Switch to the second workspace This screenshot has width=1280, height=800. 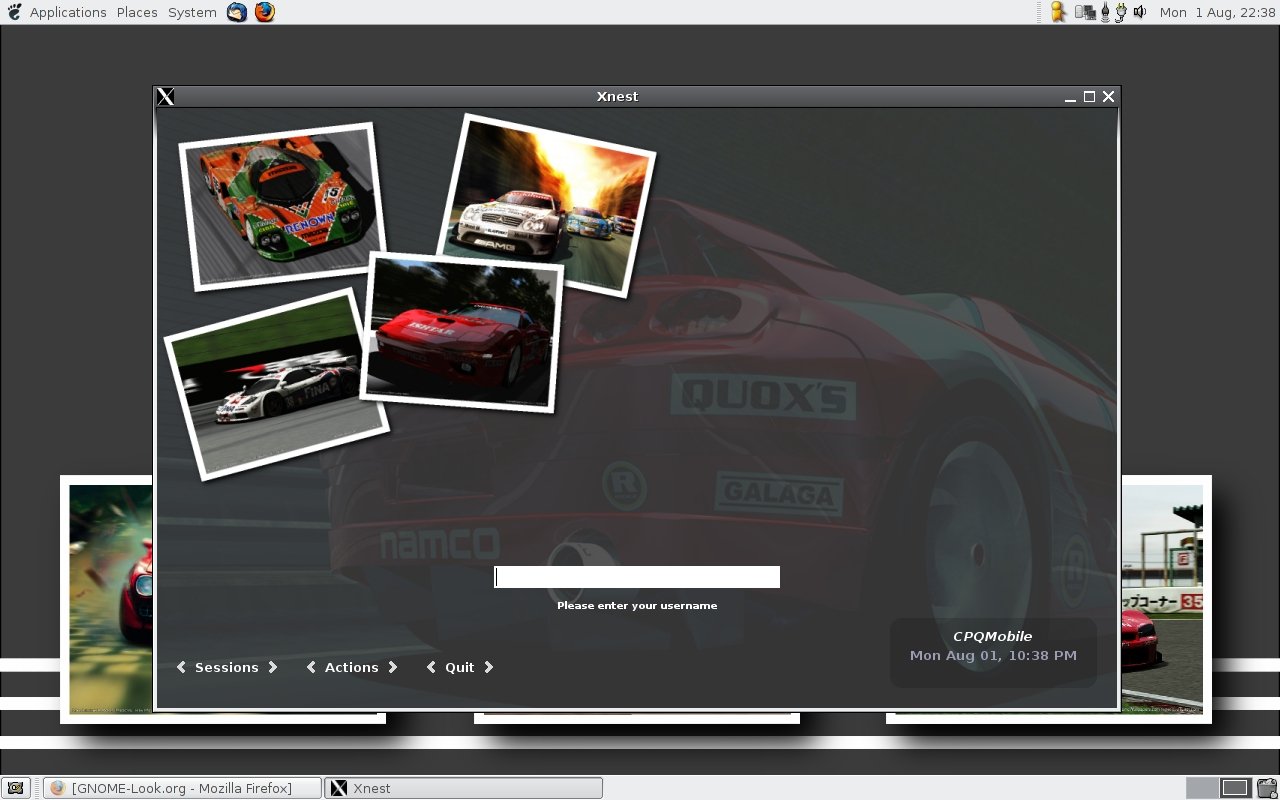[x=1235, y=788]
